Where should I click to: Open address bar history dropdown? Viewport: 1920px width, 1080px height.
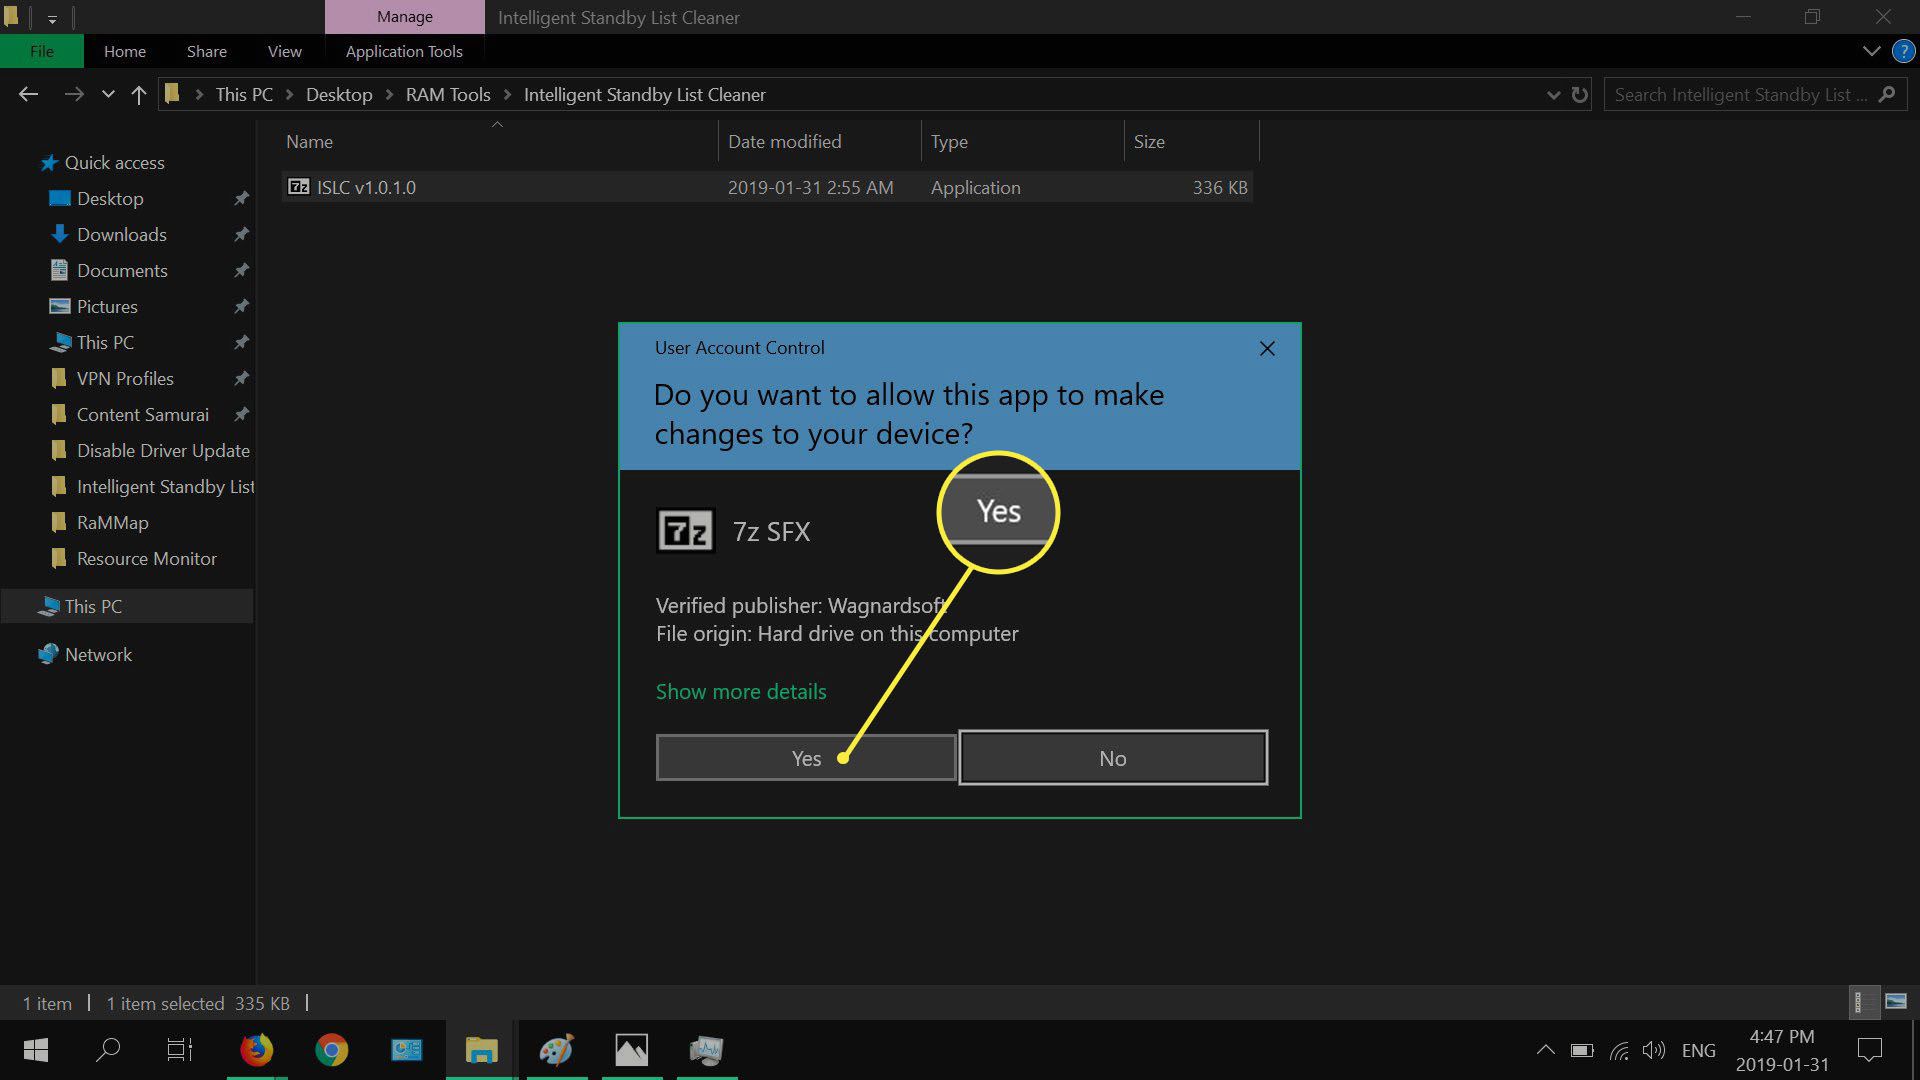(x=1553, y=95)
